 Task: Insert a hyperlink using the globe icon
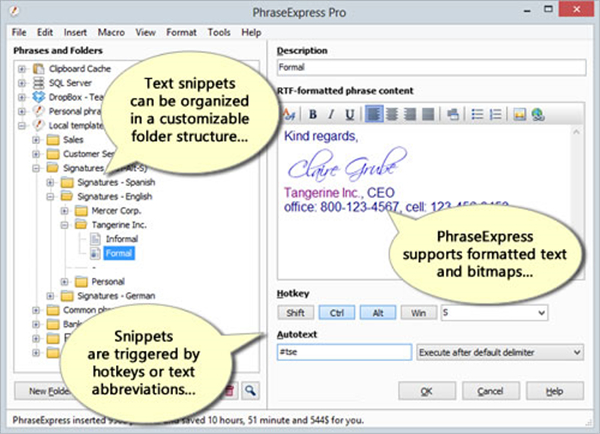point(537,113)
